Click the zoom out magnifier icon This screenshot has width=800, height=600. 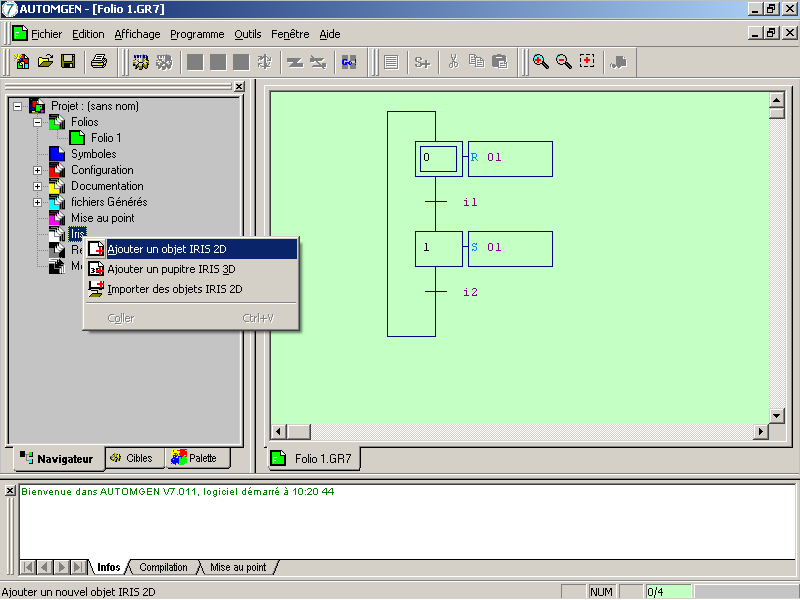564,62
